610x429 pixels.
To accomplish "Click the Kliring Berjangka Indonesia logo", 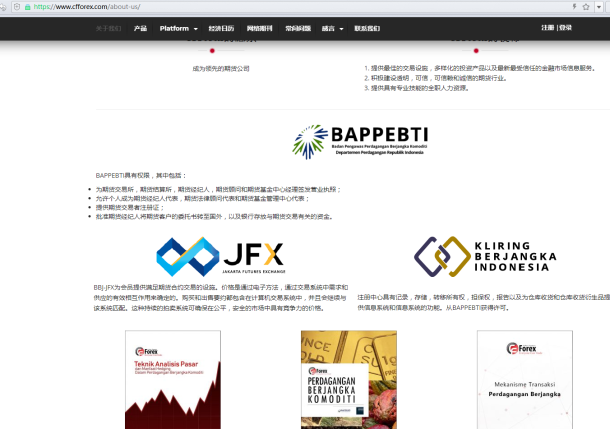I will tap(486, 256).
